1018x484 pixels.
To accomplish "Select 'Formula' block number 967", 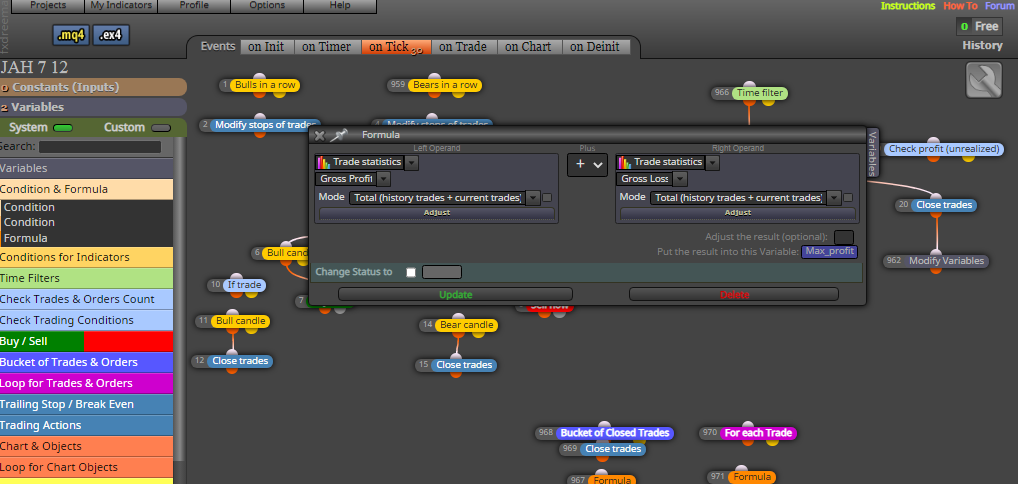I will [x=612, y=480].
